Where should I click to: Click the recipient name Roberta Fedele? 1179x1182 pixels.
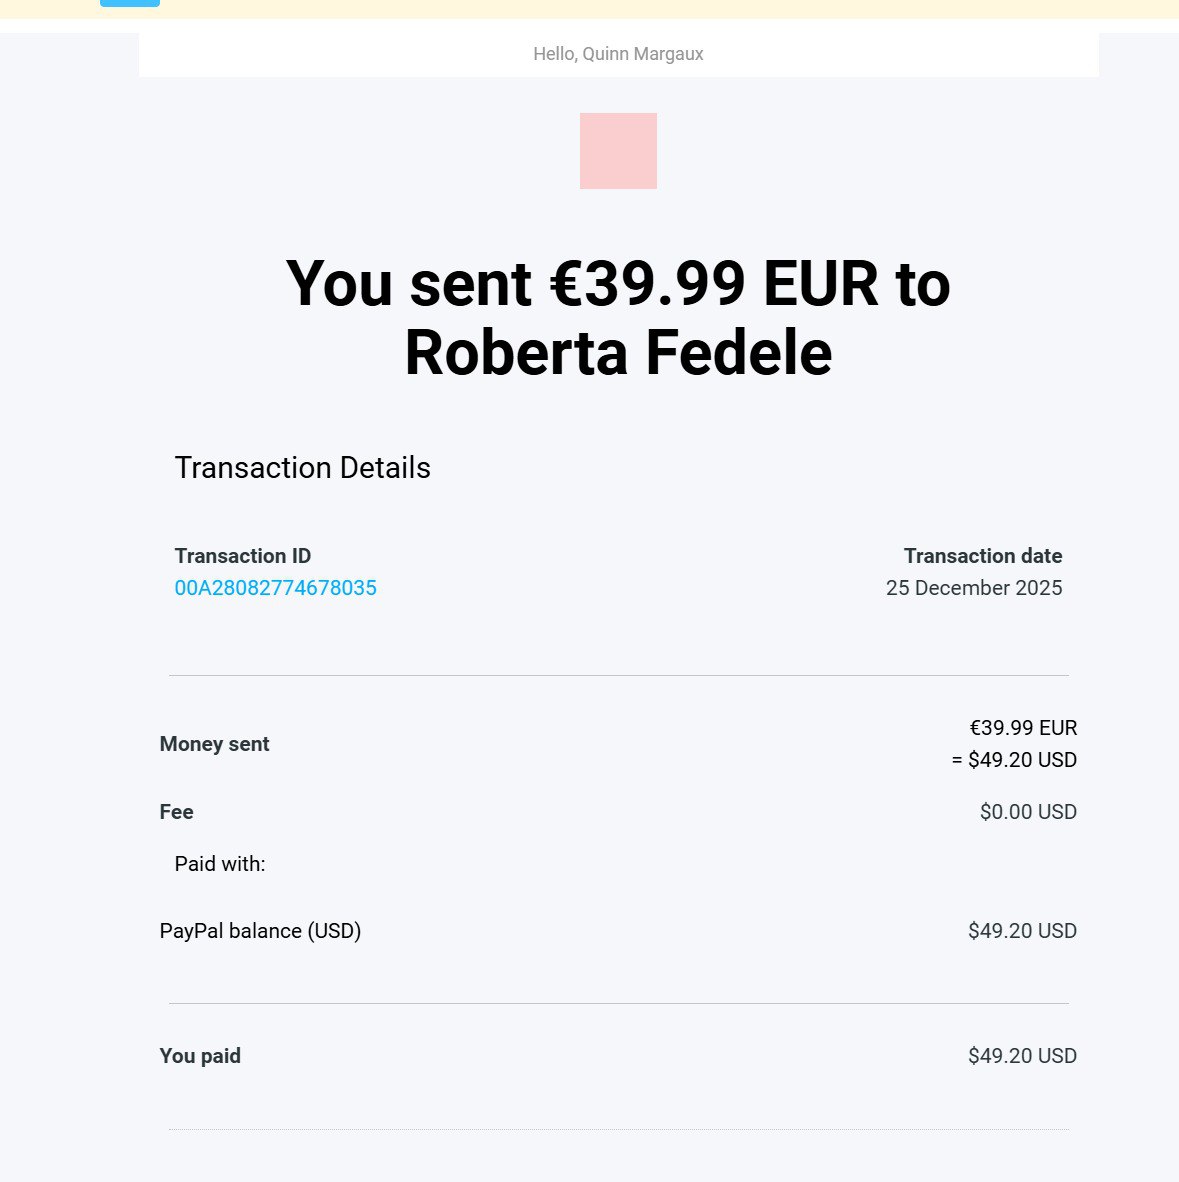pyautogui.click(x=618, y=353)
